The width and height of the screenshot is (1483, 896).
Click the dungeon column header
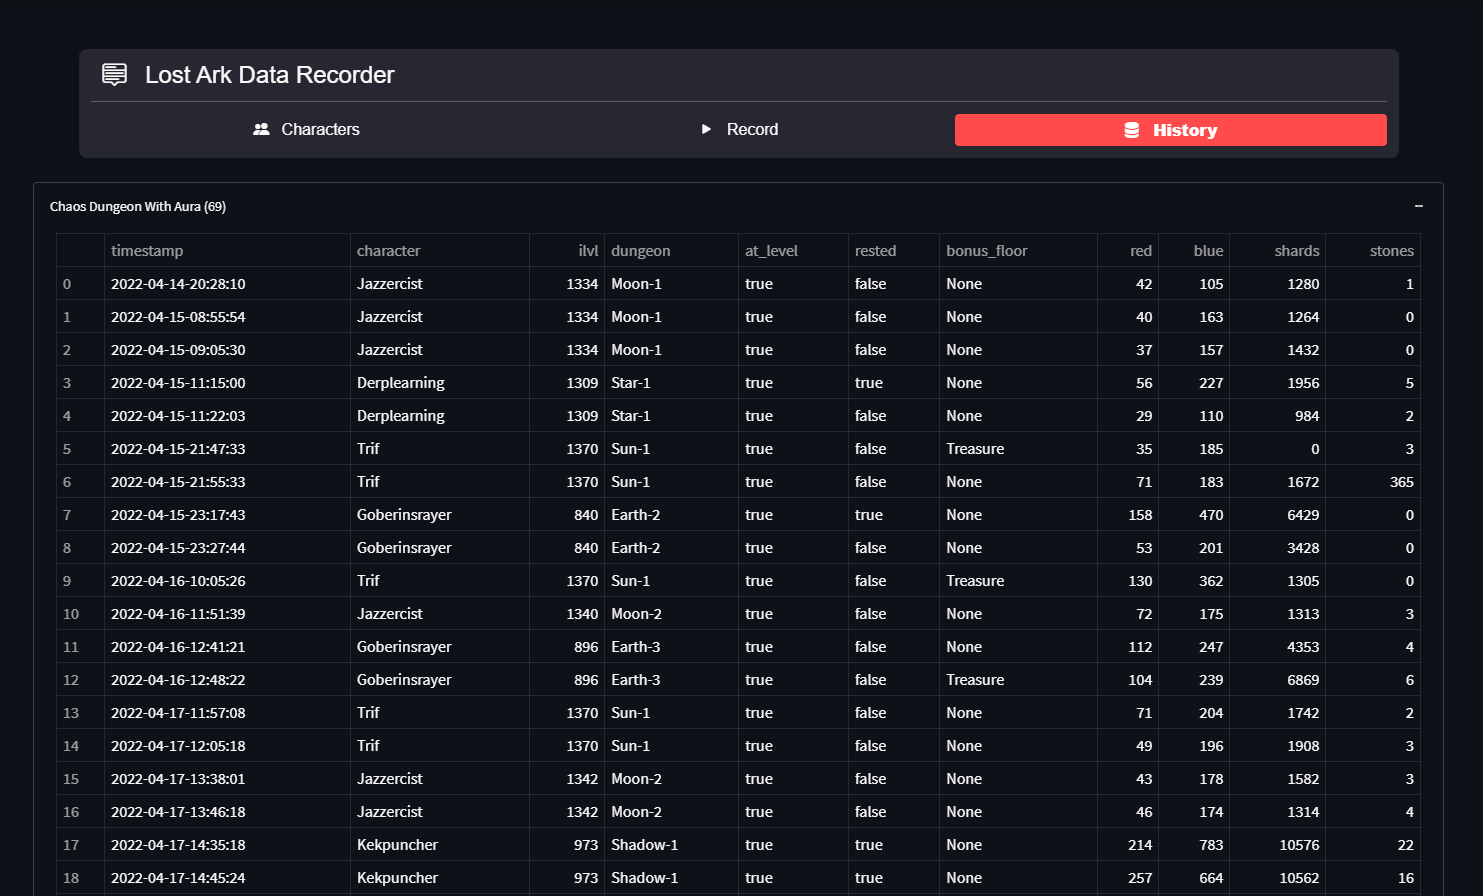[x=671, y=251]
